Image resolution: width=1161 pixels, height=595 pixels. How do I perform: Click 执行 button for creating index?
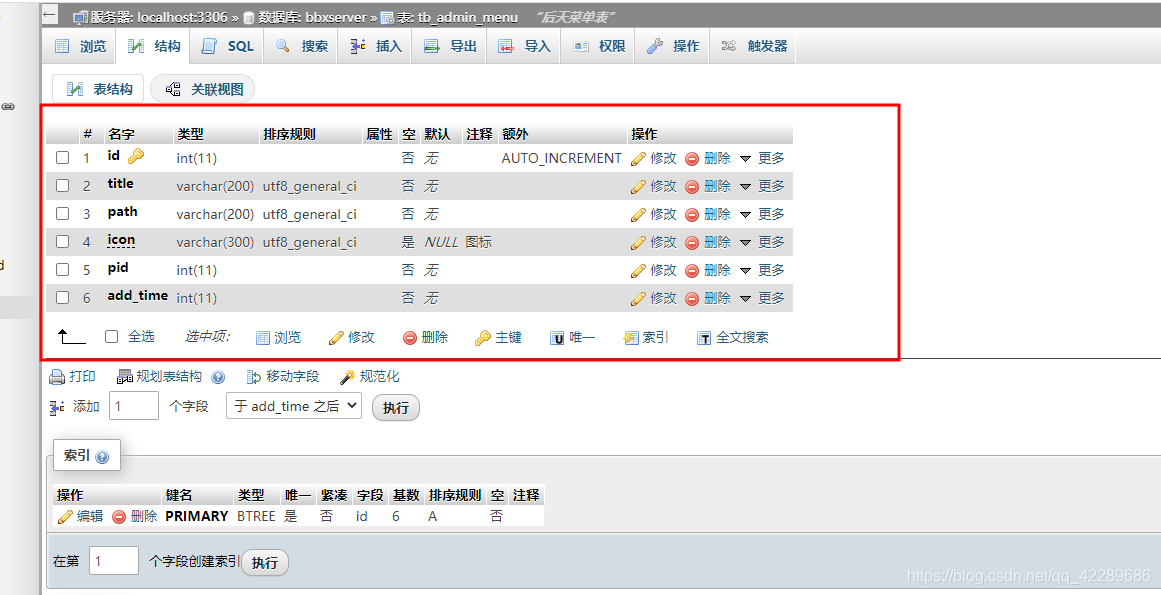pyautogui.click(x=265, y=563)
